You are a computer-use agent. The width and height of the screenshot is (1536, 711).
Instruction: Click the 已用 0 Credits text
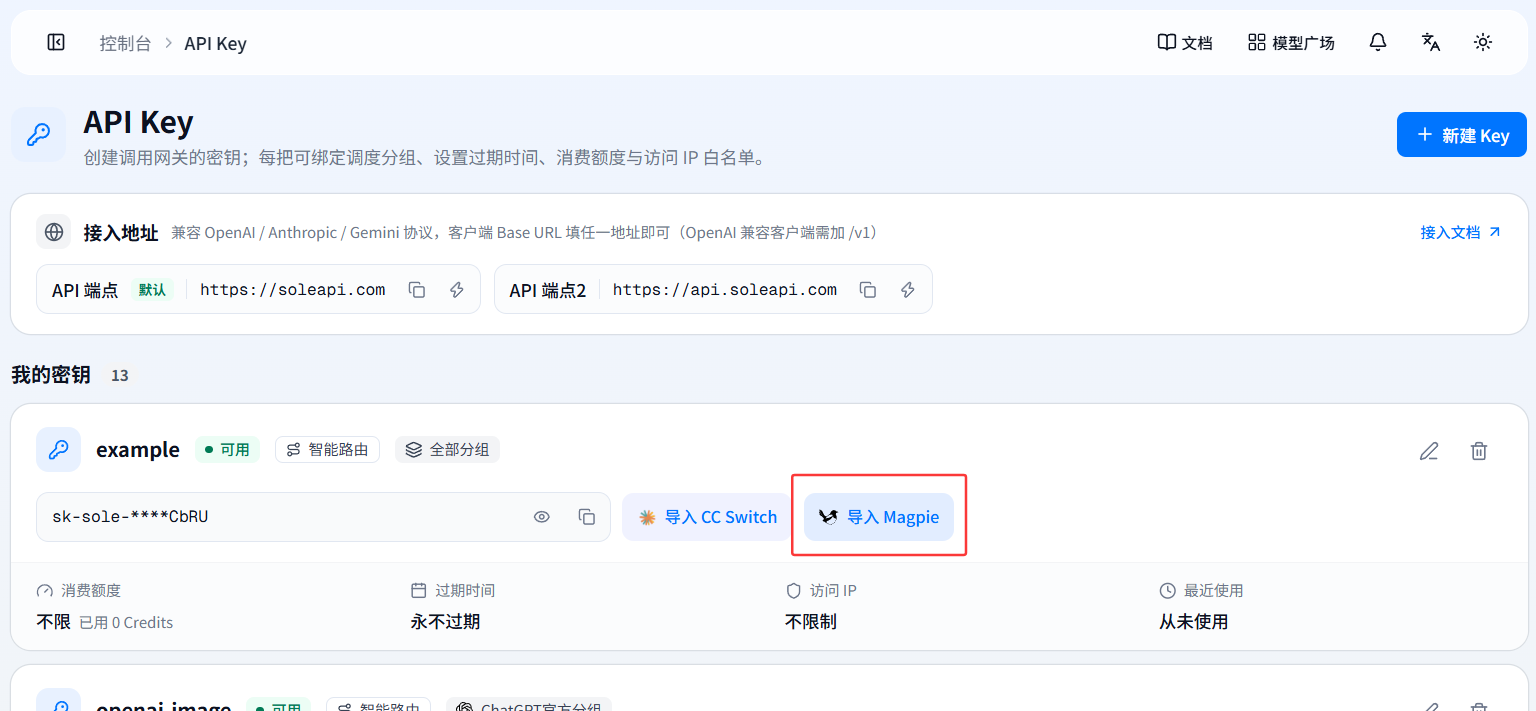126,622
